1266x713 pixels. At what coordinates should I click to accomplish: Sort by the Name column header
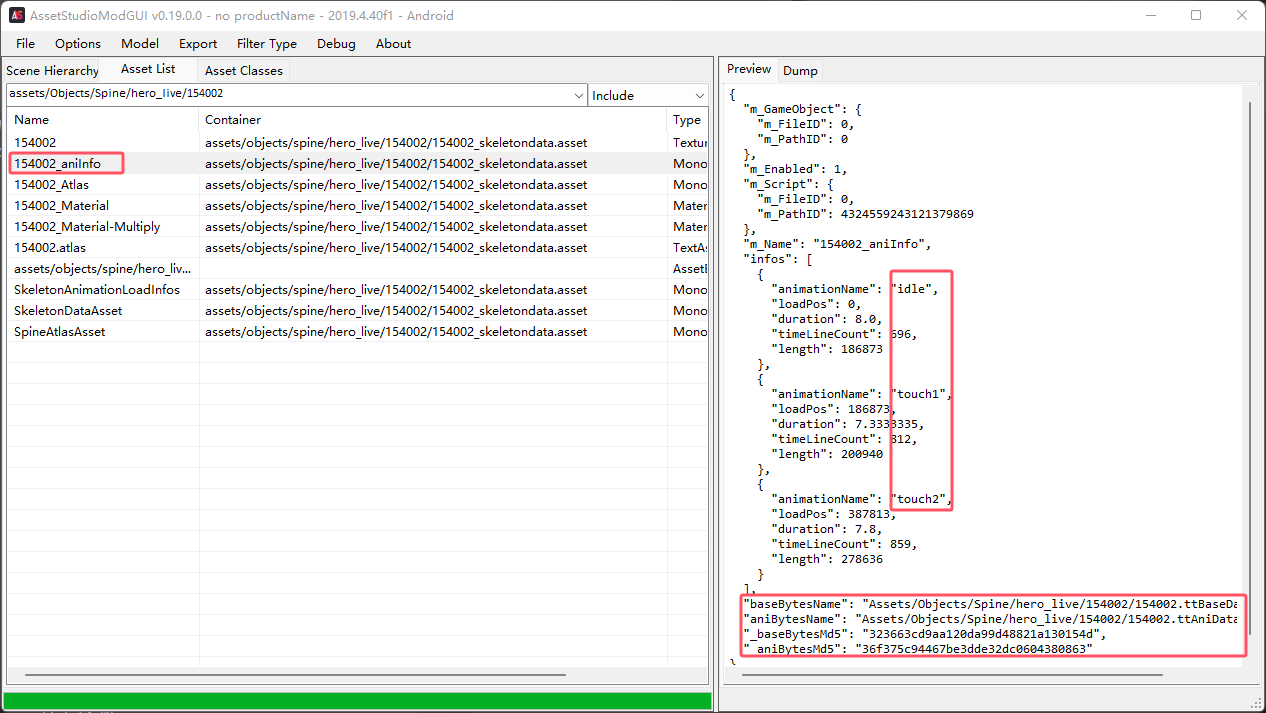pyautogui.click(x=102, y=119)
